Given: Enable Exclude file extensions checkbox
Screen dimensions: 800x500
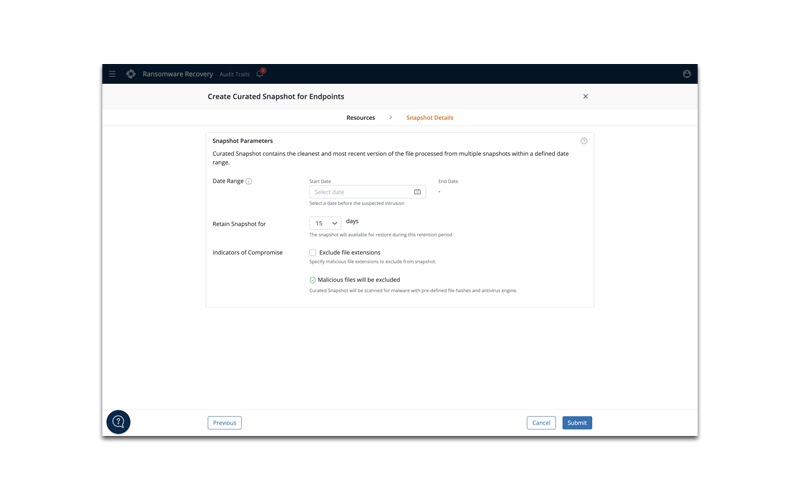Looking at the screenshot, I should (312, 253).
